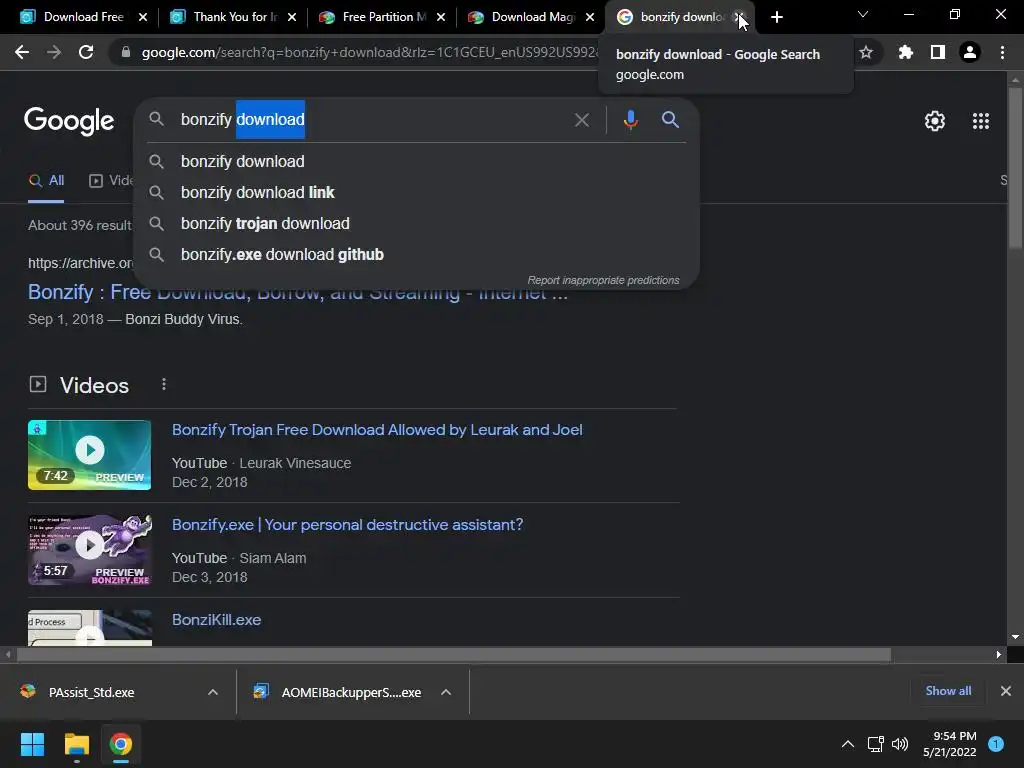Click the Chrome taskbar icon
Viewport: 1024px width, 768px height.
point(121,744)
